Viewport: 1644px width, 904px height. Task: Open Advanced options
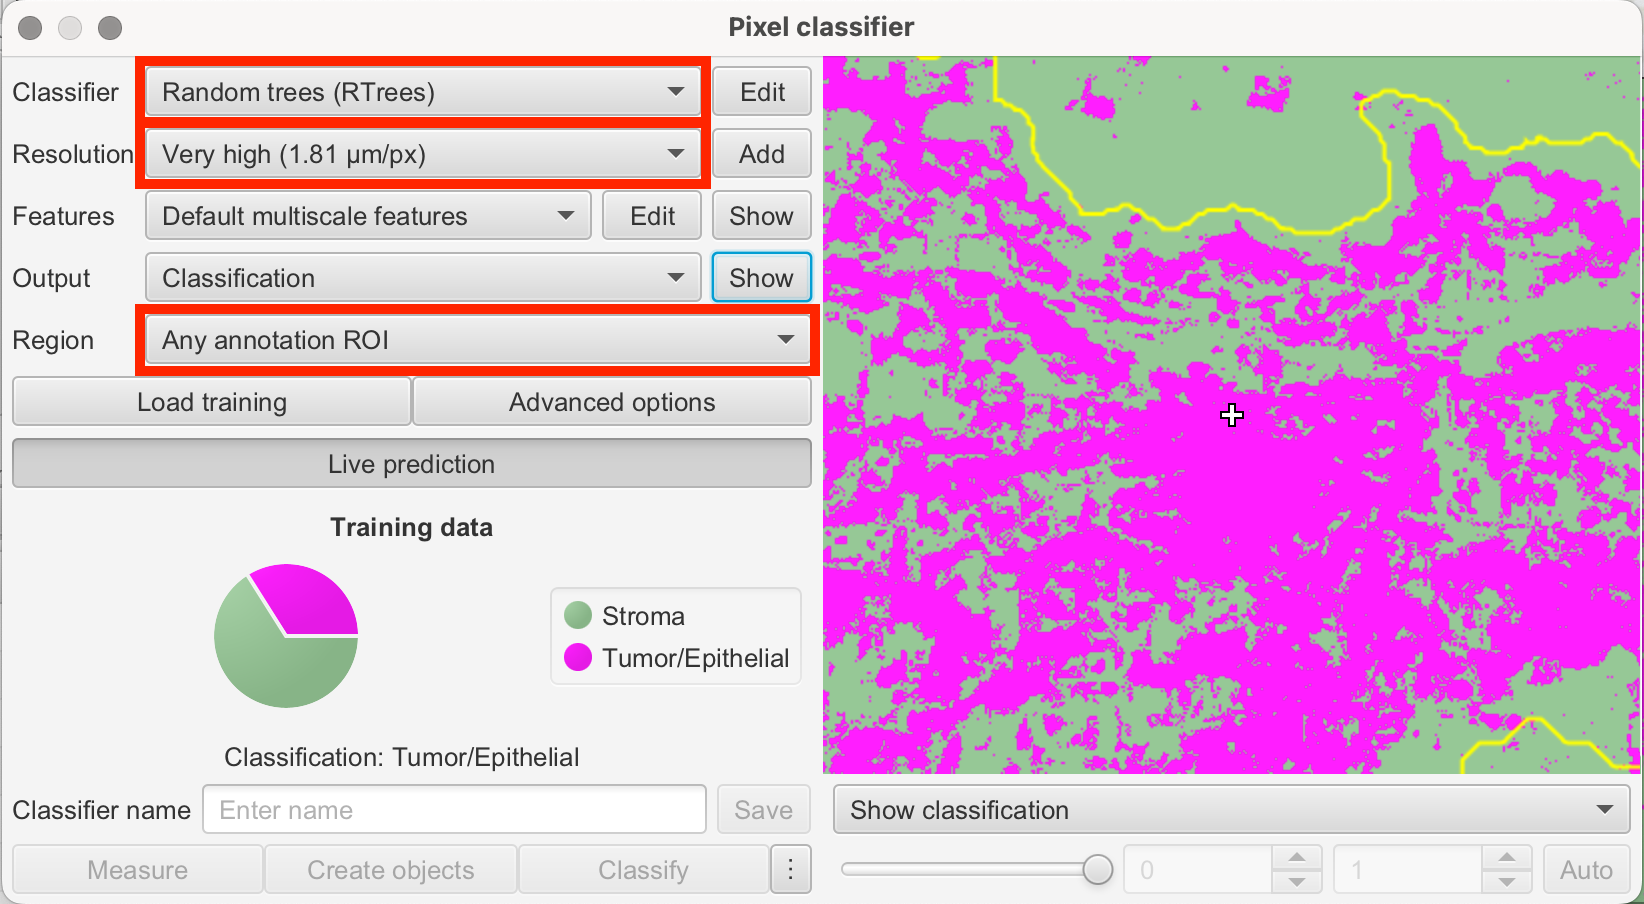click(x=612, y=402)
